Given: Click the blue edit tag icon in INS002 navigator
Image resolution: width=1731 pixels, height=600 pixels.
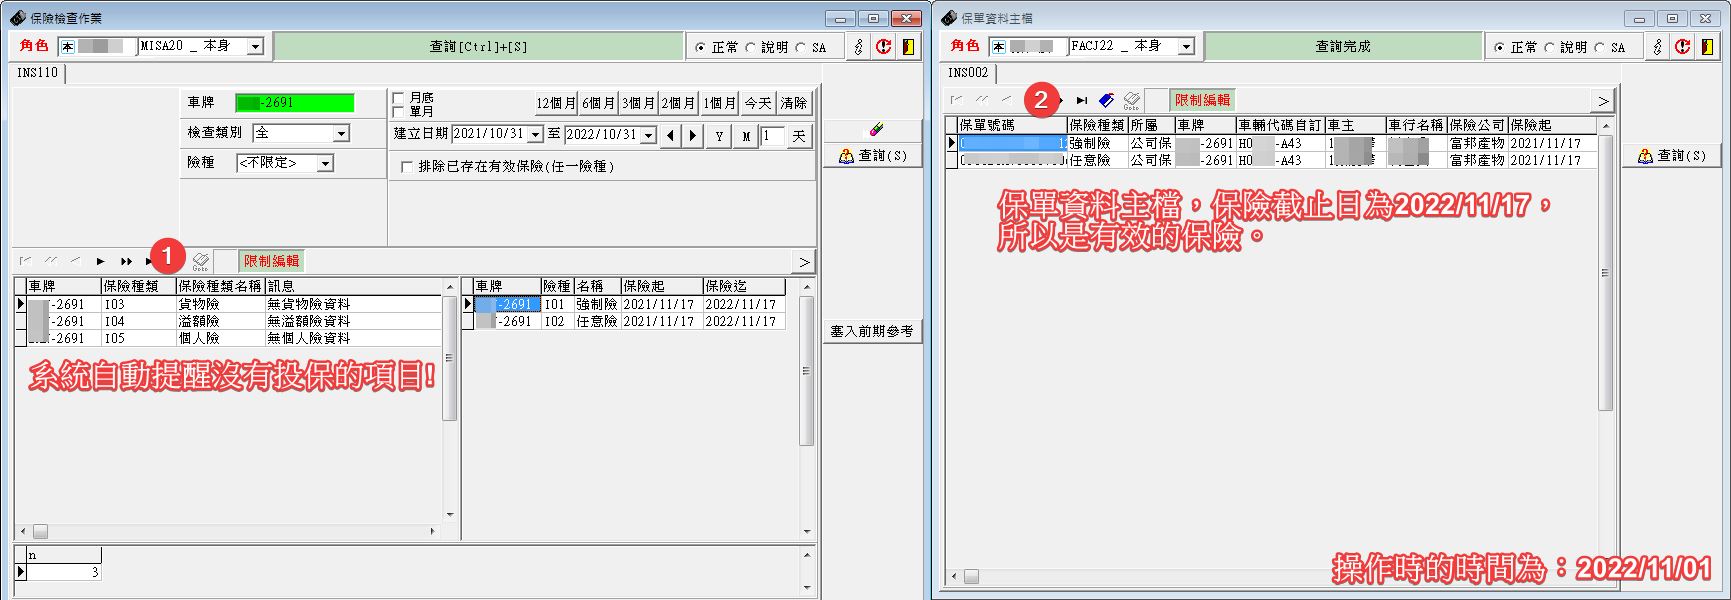Looking at the screenshot, I should point(1106,100).
